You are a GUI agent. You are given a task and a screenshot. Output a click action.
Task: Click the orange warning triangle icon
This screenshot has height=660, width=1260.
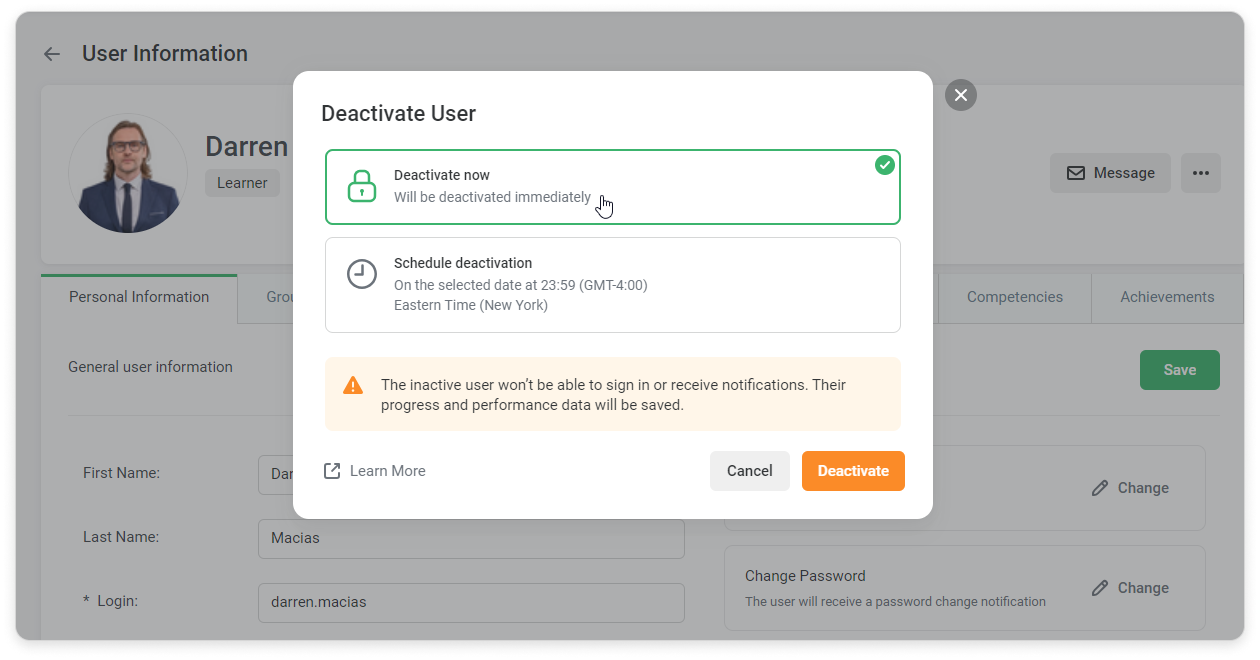pos(353,385)
